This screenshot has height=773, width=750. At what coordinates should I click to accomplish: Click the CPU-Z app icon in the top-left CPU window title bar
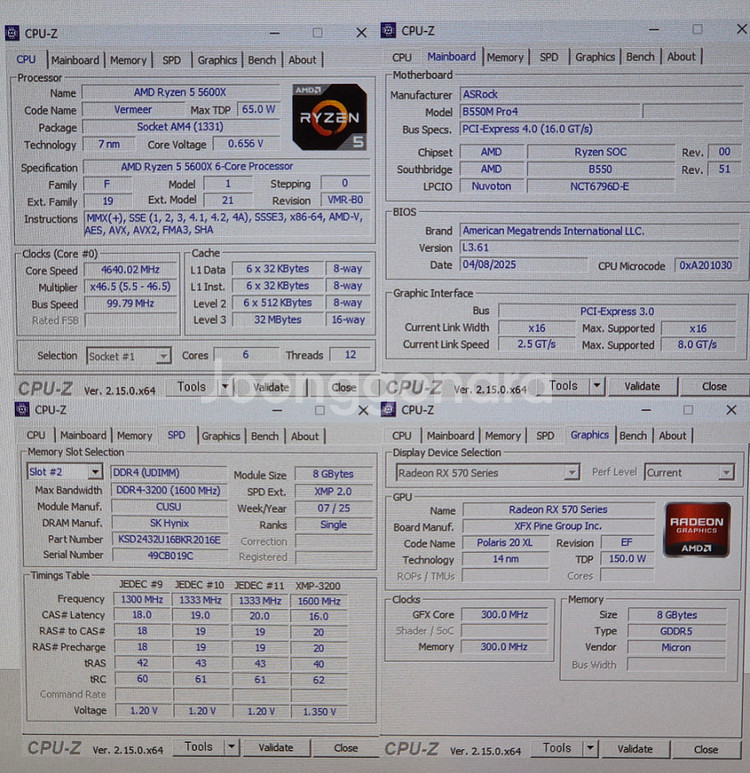(12, 33)
